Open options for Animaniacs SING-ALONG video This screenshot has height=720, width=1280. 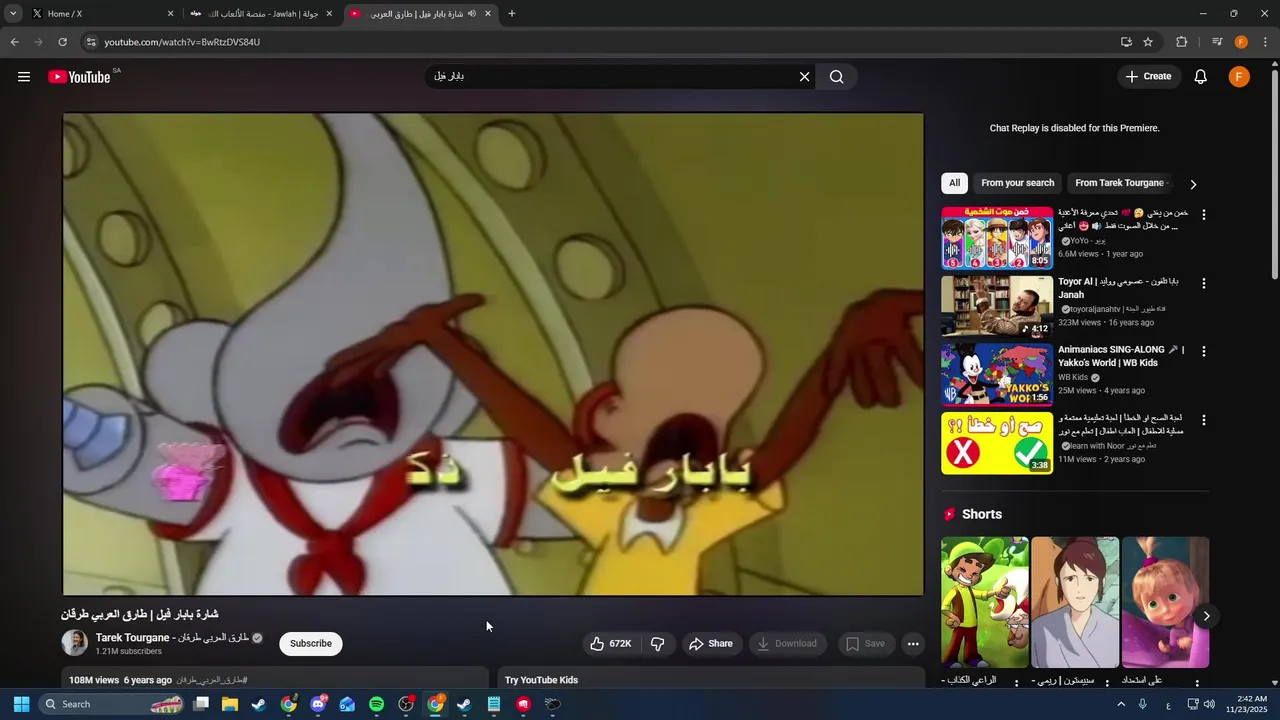pos(1203,352)
